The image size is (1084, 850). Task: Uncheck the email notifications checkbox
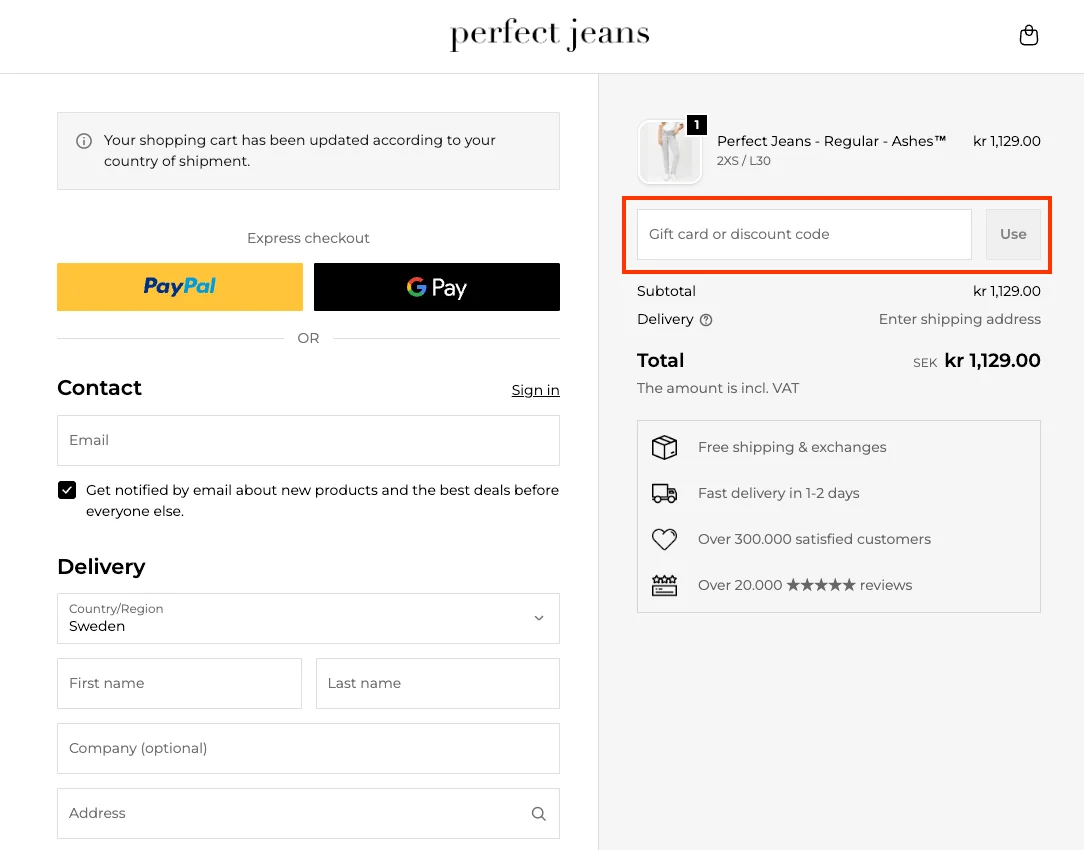pos(67,490)
